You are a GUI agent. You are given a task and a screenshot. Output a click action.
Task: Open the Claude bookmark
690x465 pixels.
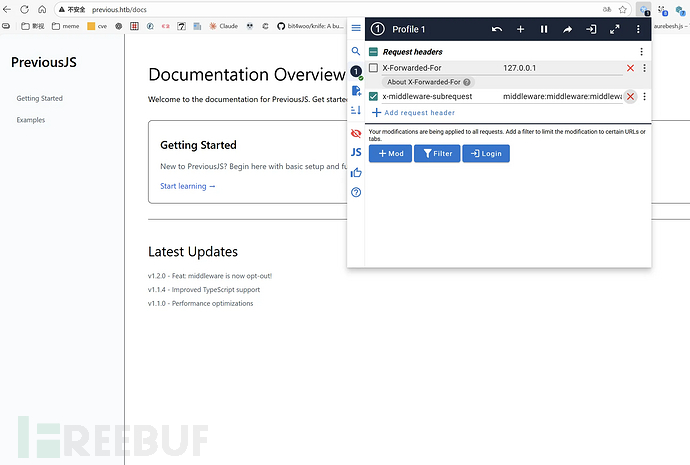tap(224, 26)
